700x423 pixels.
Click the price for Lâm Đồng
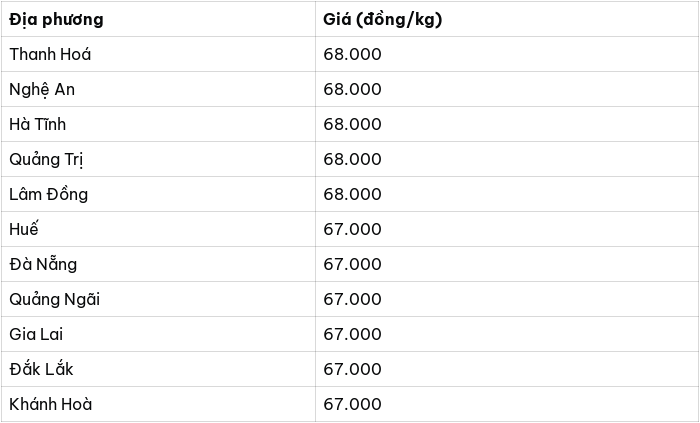[352, 194]
